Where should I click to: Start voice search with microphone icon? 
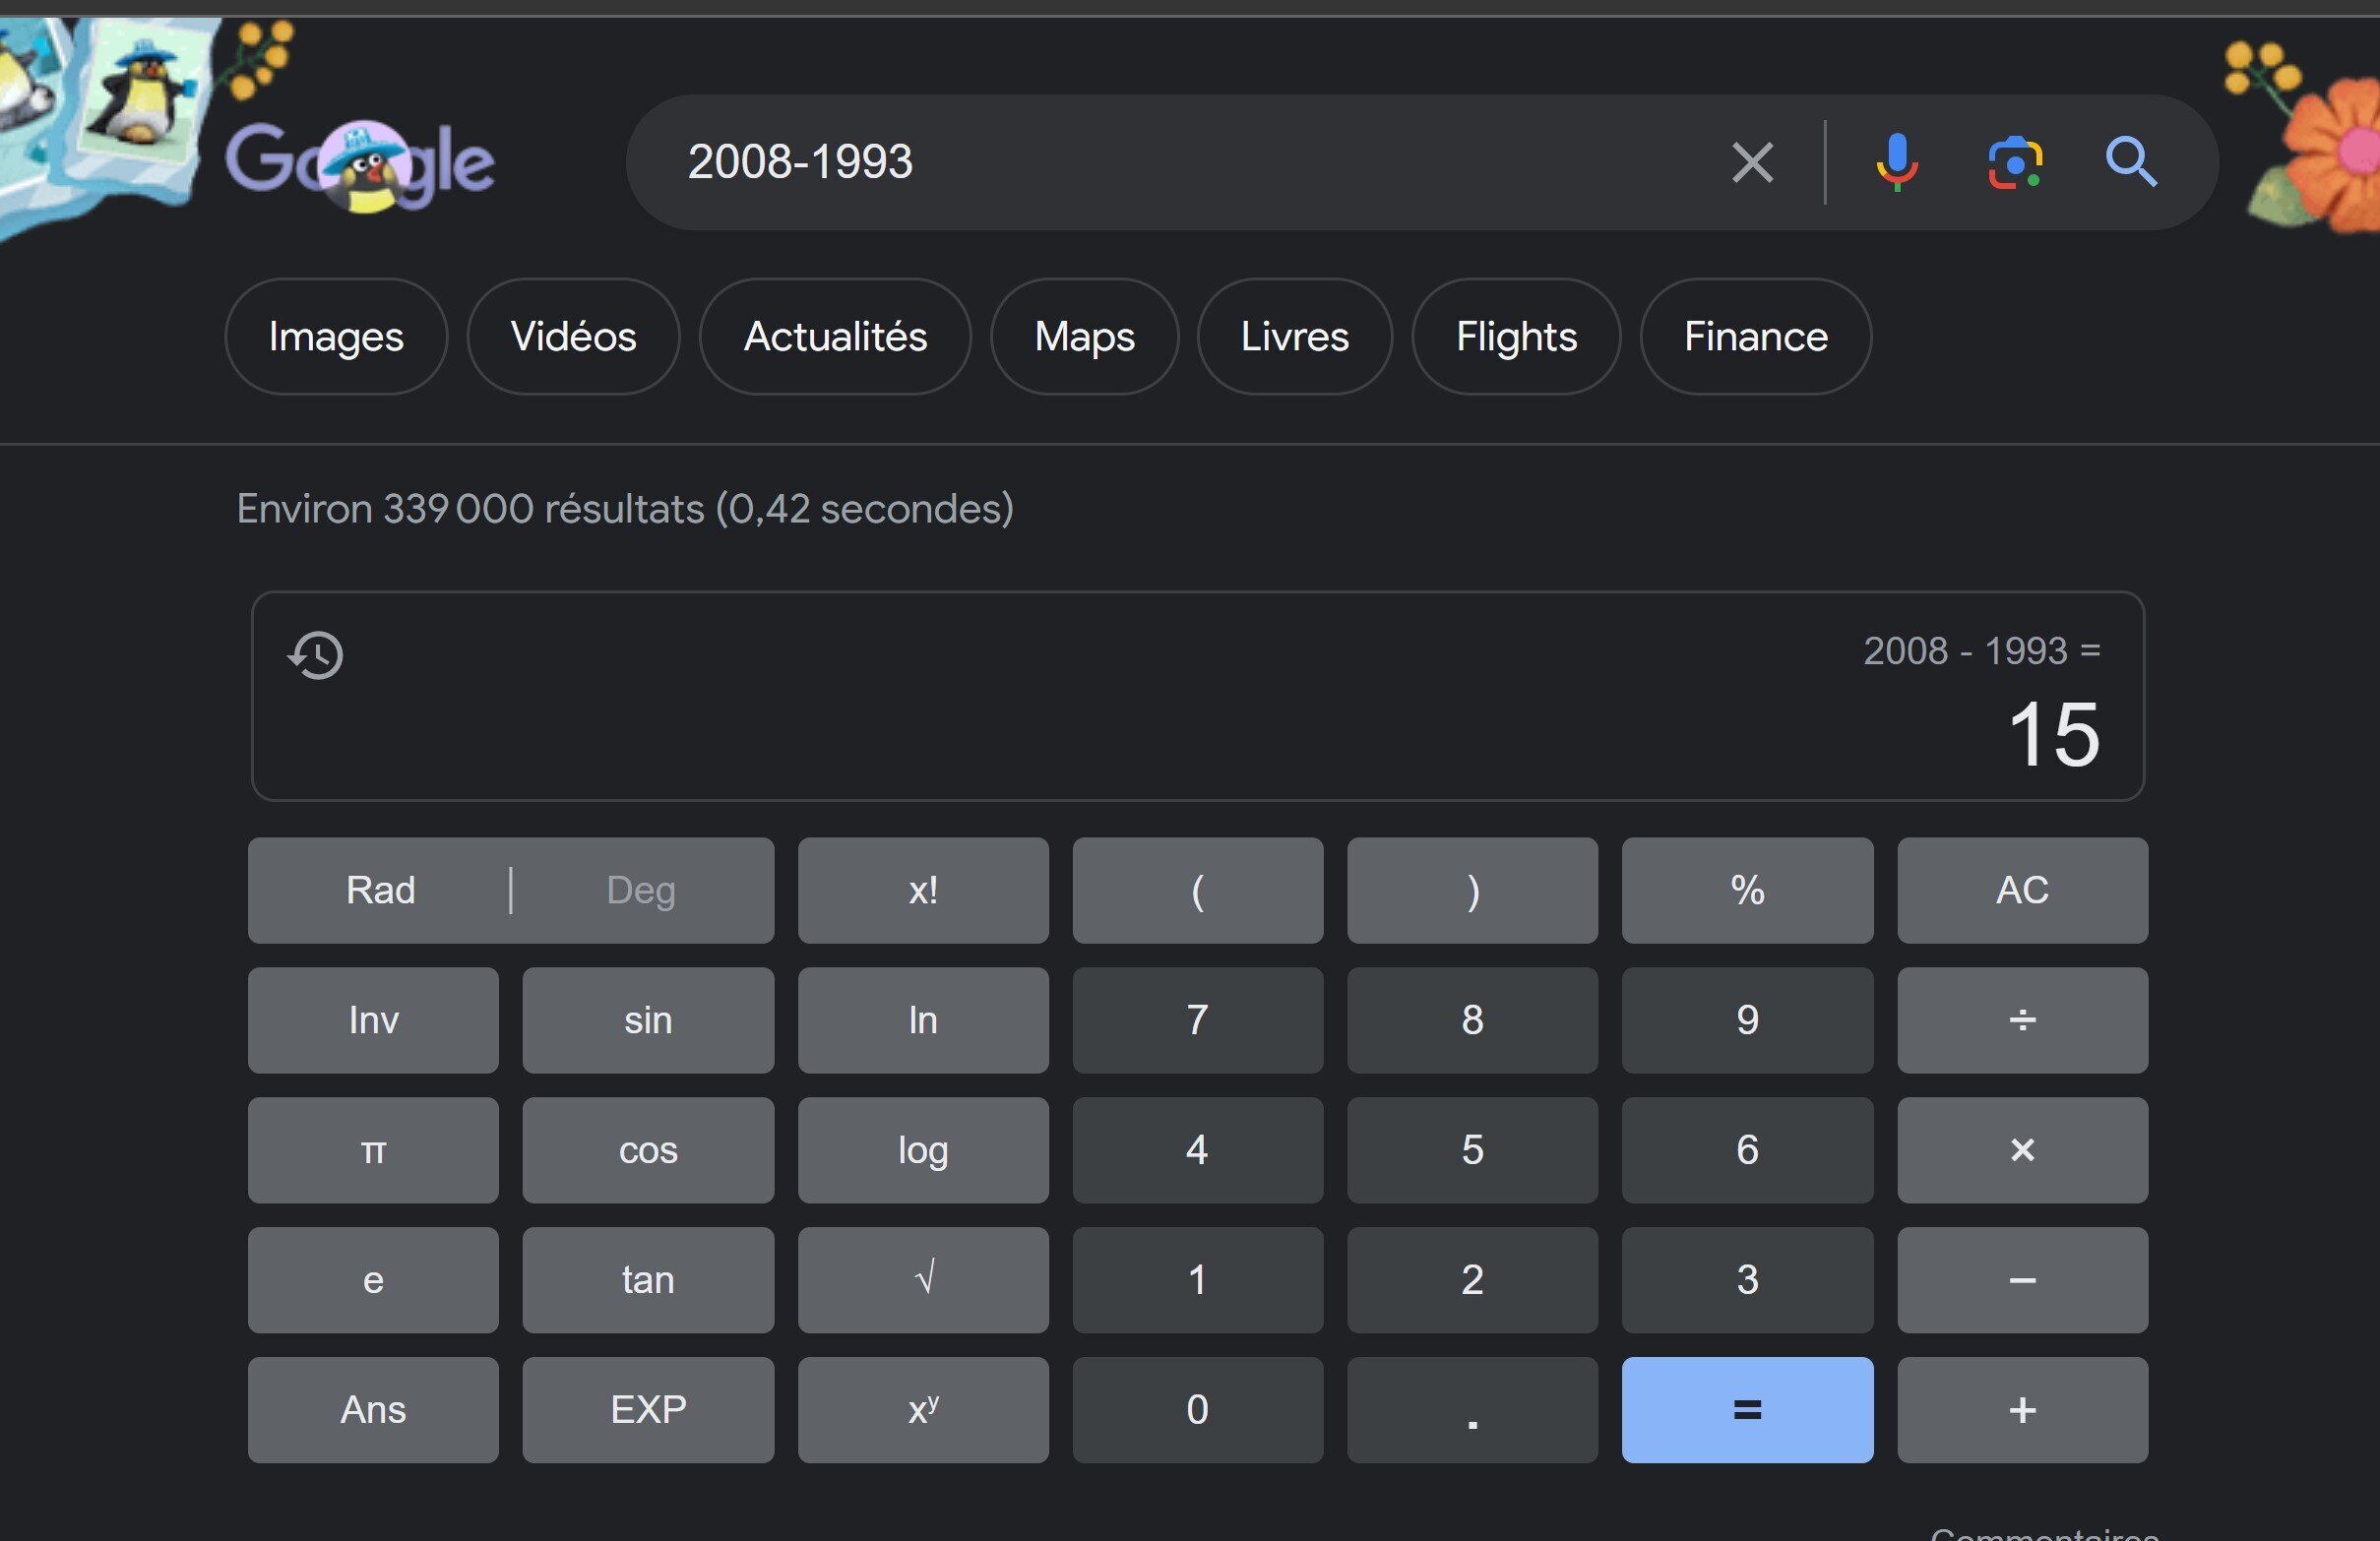1896,162
